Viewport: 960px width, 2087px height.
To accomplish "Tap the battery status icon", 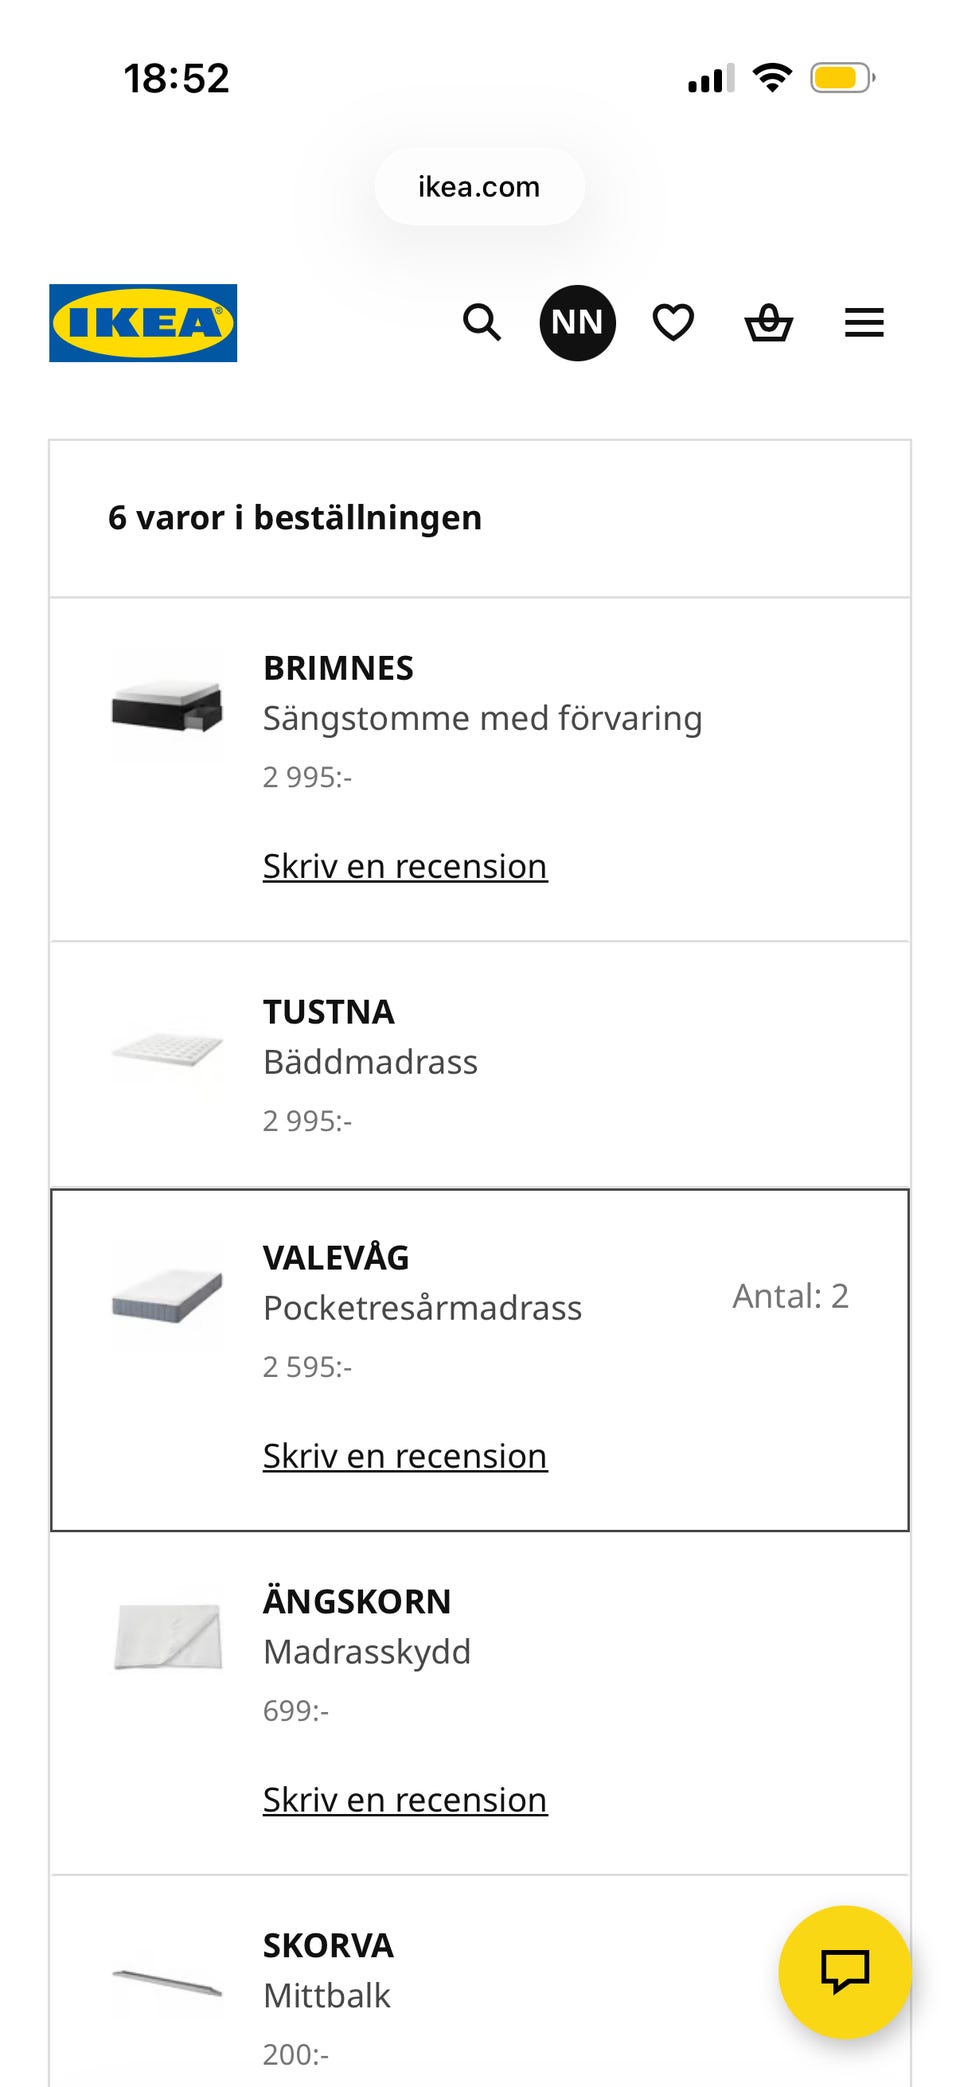I will [843, 78].
